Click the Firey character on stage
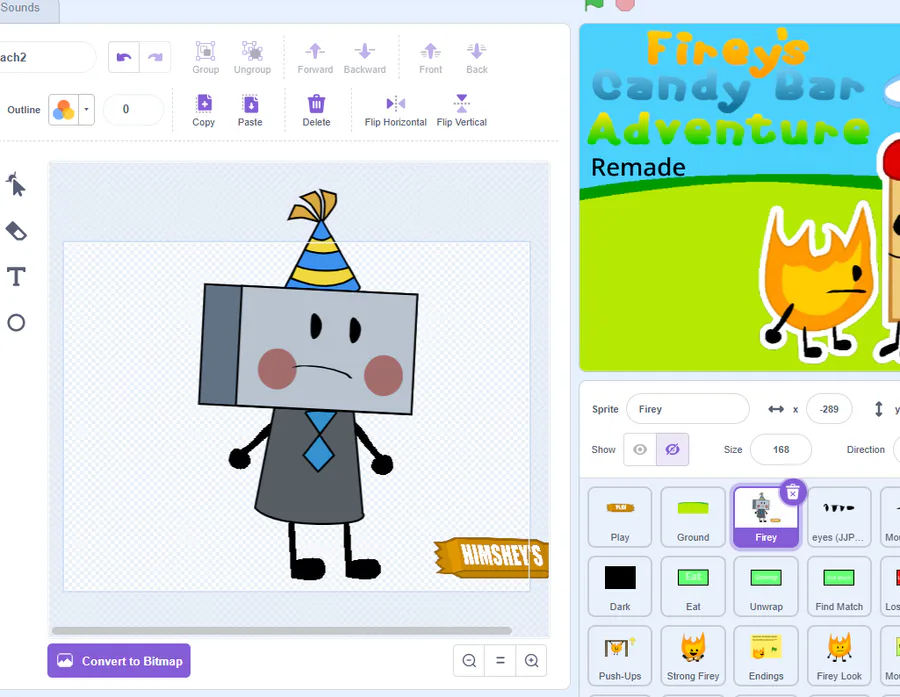 818,281
